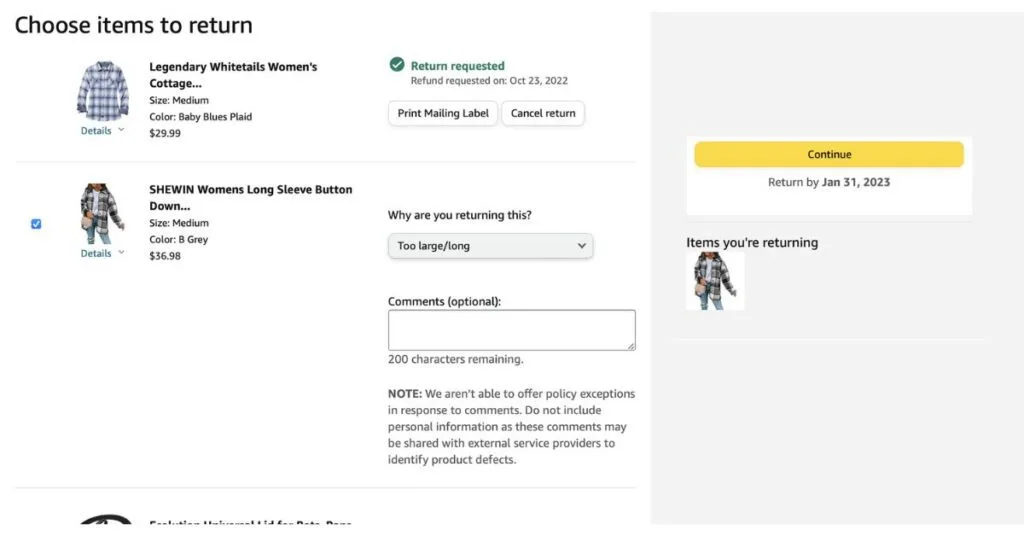Click the green Return requested checkmark icon

[396, 66]
